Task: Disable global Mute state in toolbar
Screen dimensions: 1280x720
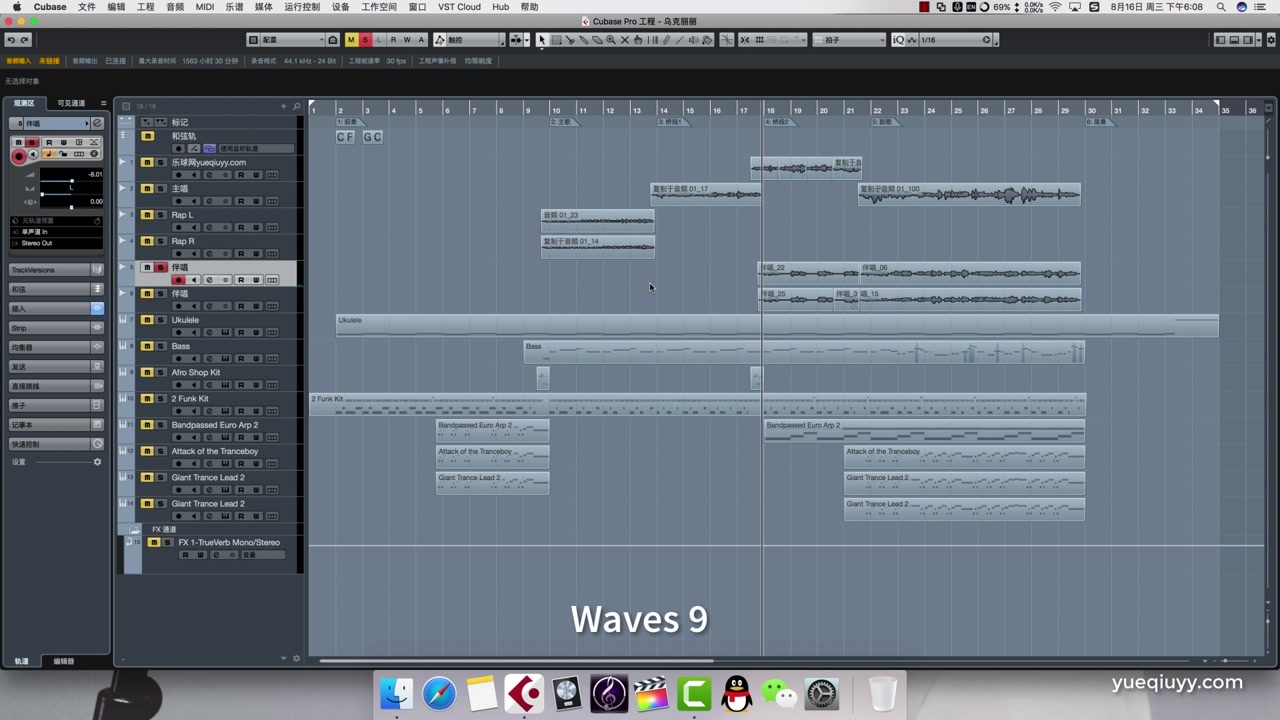Action: tap(351, 40)
